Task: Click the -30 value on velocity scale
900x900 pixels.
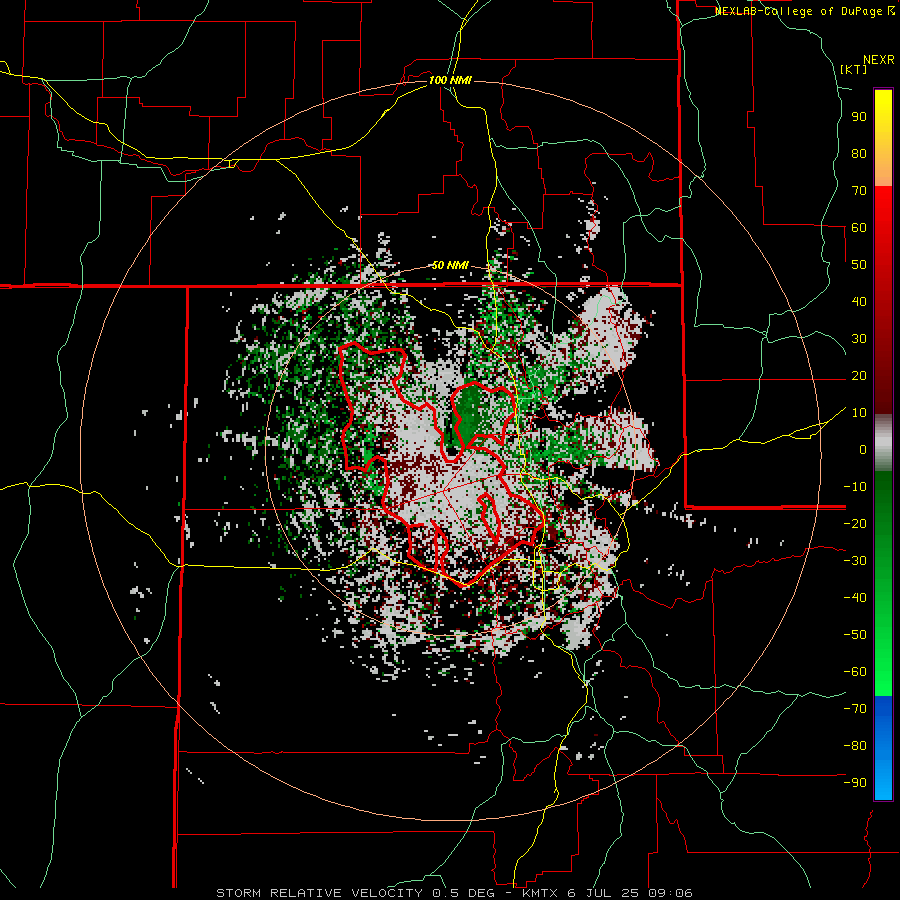Action: click(855, 561)
